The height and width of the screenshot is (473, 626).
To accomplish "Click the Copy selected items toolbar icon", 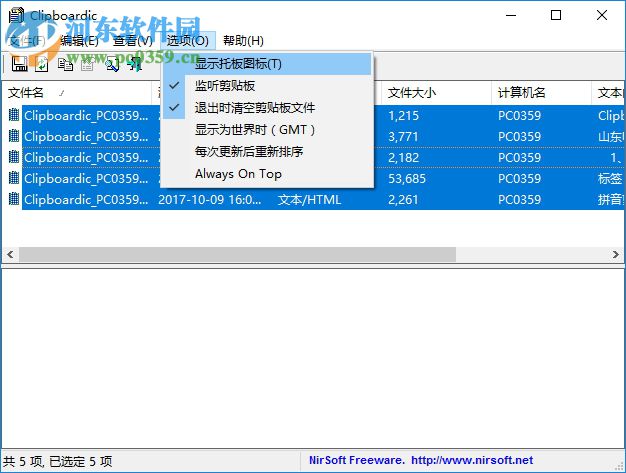I will [x=65, y=64].
